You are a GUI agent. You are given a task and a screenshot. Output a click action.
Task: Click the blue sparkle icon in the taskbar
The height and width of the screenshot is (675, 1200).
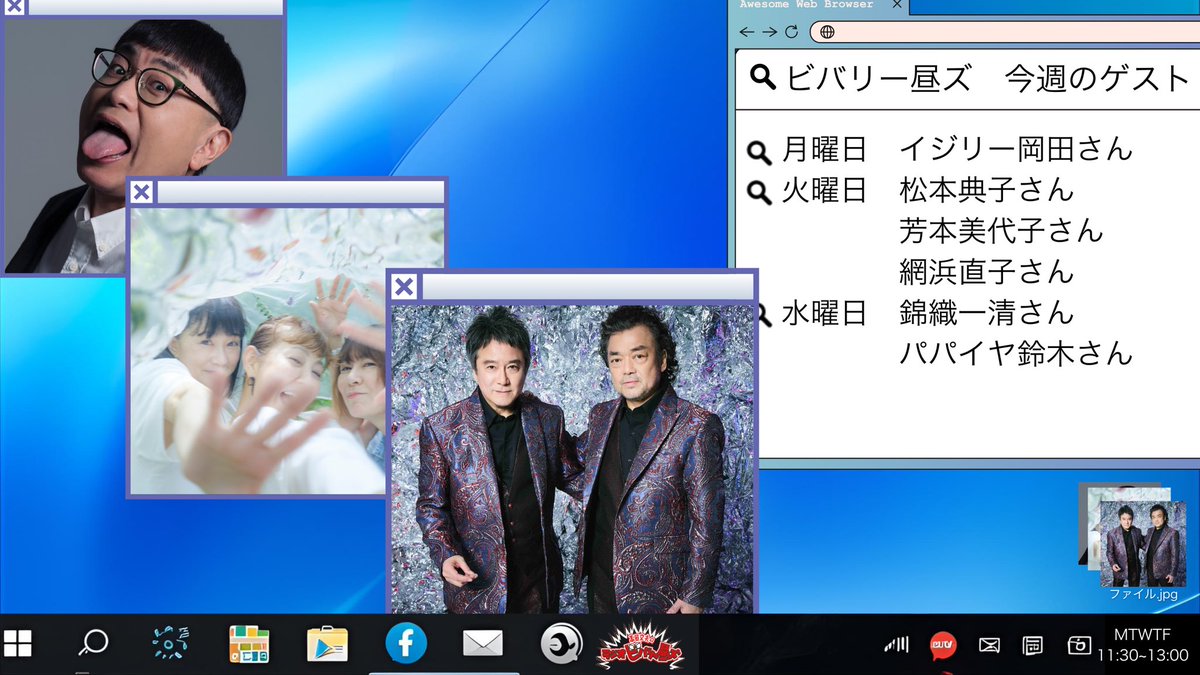tap(170, 643)
